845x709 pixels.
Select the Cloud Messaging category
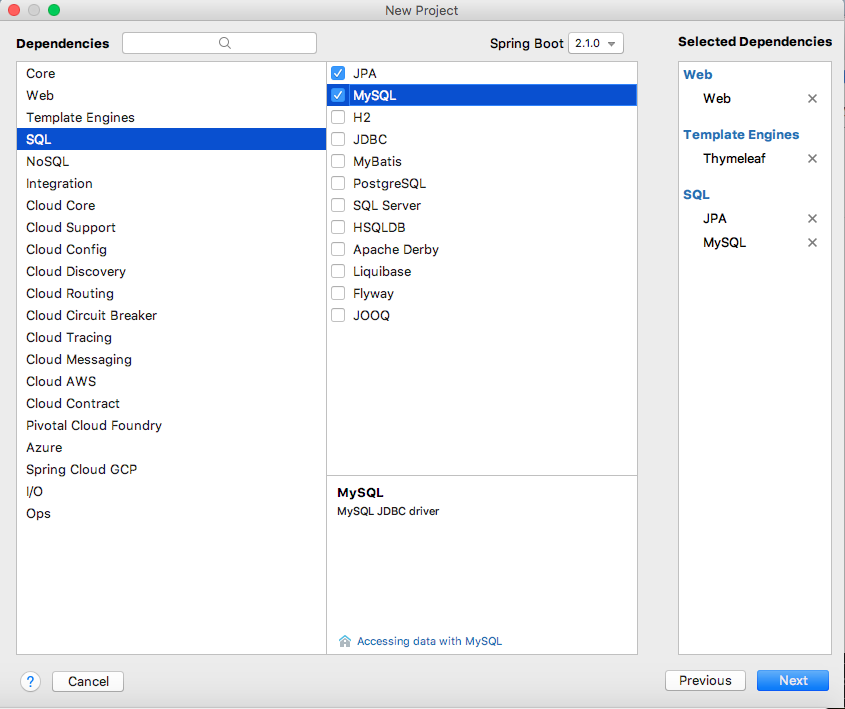[x=171, y=359]
